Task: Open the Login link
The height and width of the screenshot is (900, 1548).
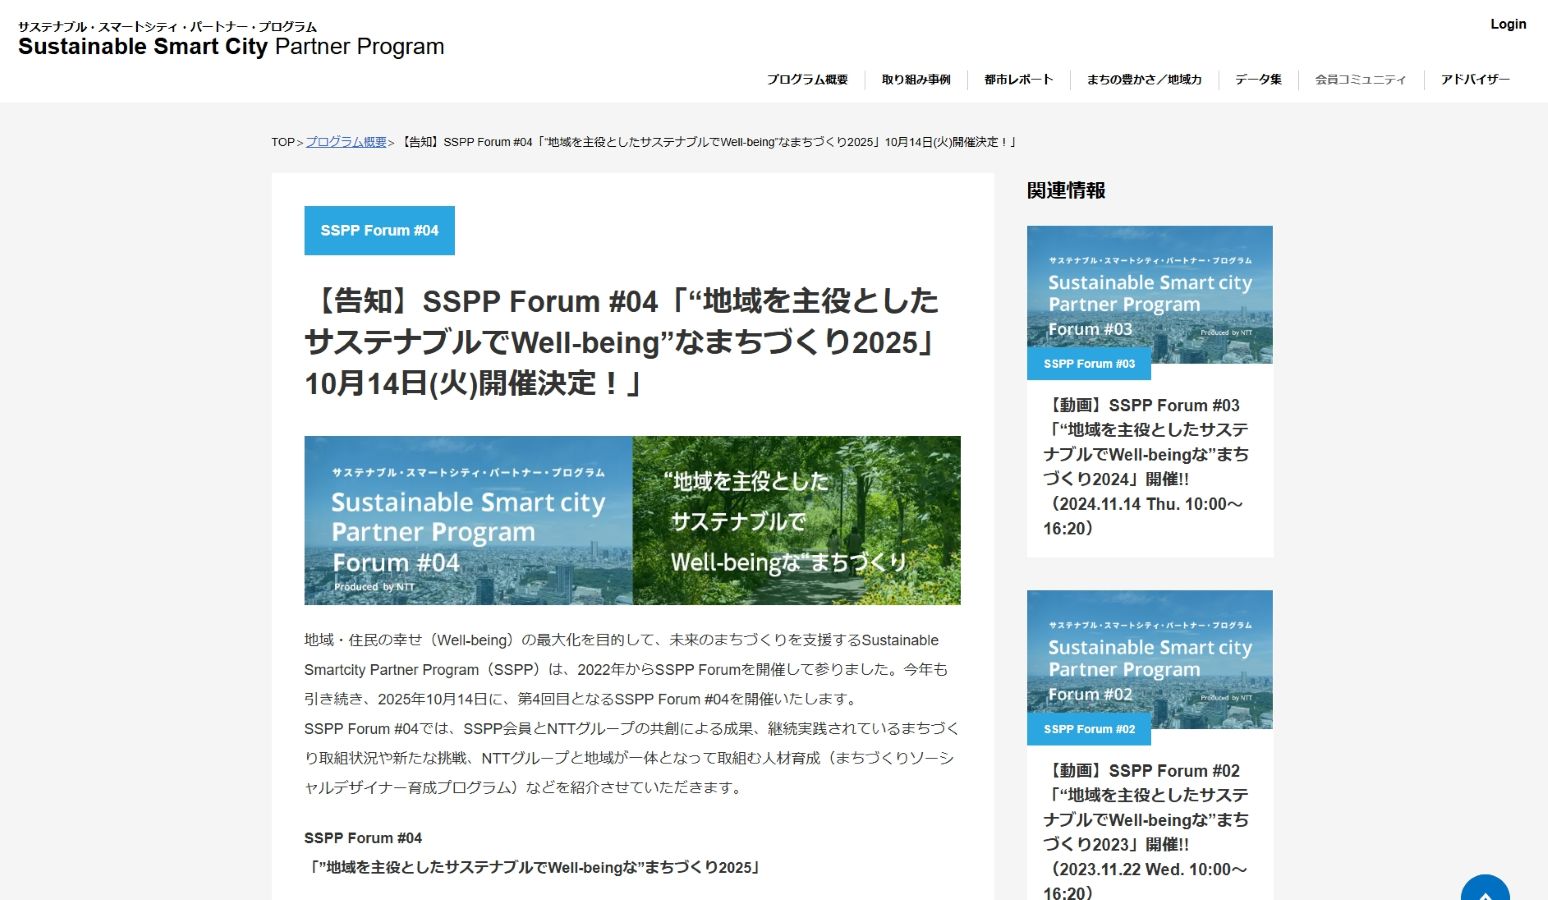Action: pyautogui.click(x=1507, y=24)
